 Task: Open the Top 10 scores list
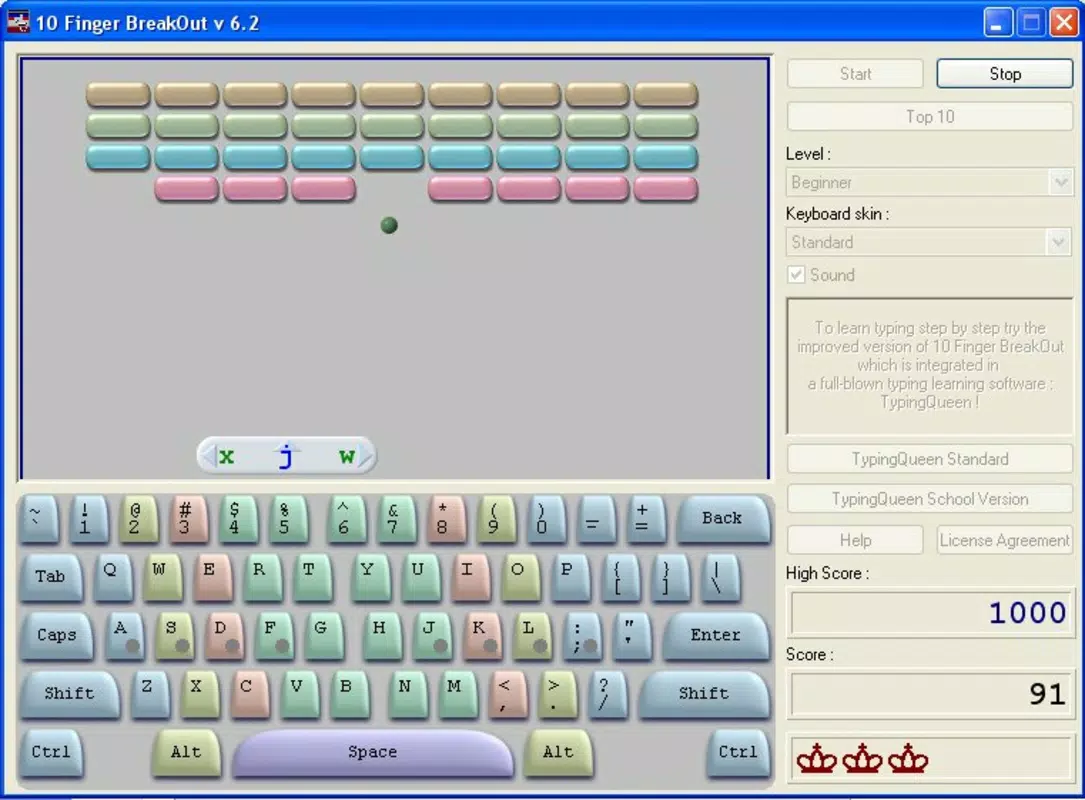click(930, 116)
